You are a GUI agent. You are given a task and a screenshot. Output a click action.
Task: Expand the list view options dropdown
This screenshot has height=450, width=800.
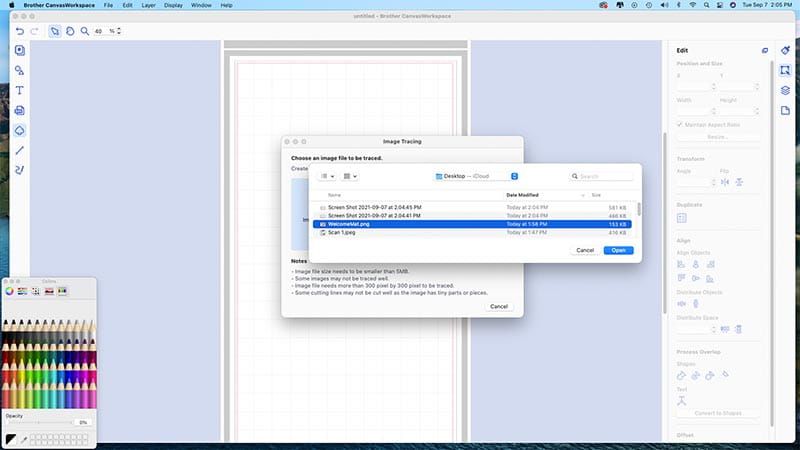click(326, 176)
